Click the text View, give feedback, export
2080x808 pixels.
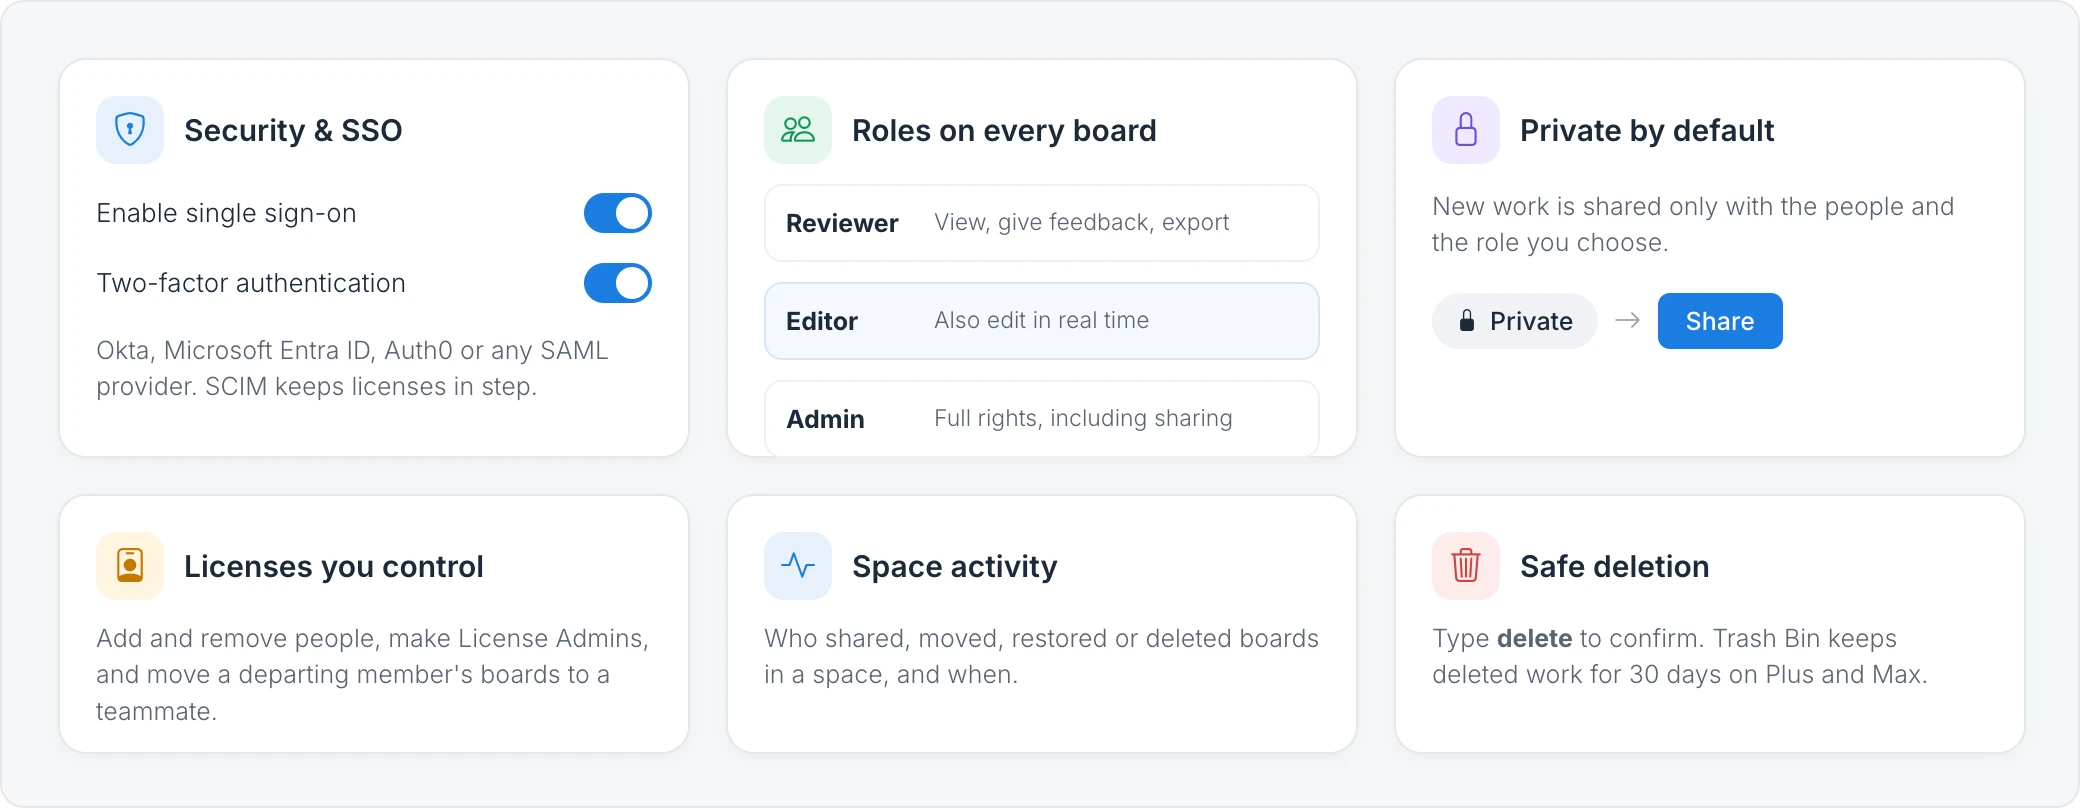click(1082, 222)
